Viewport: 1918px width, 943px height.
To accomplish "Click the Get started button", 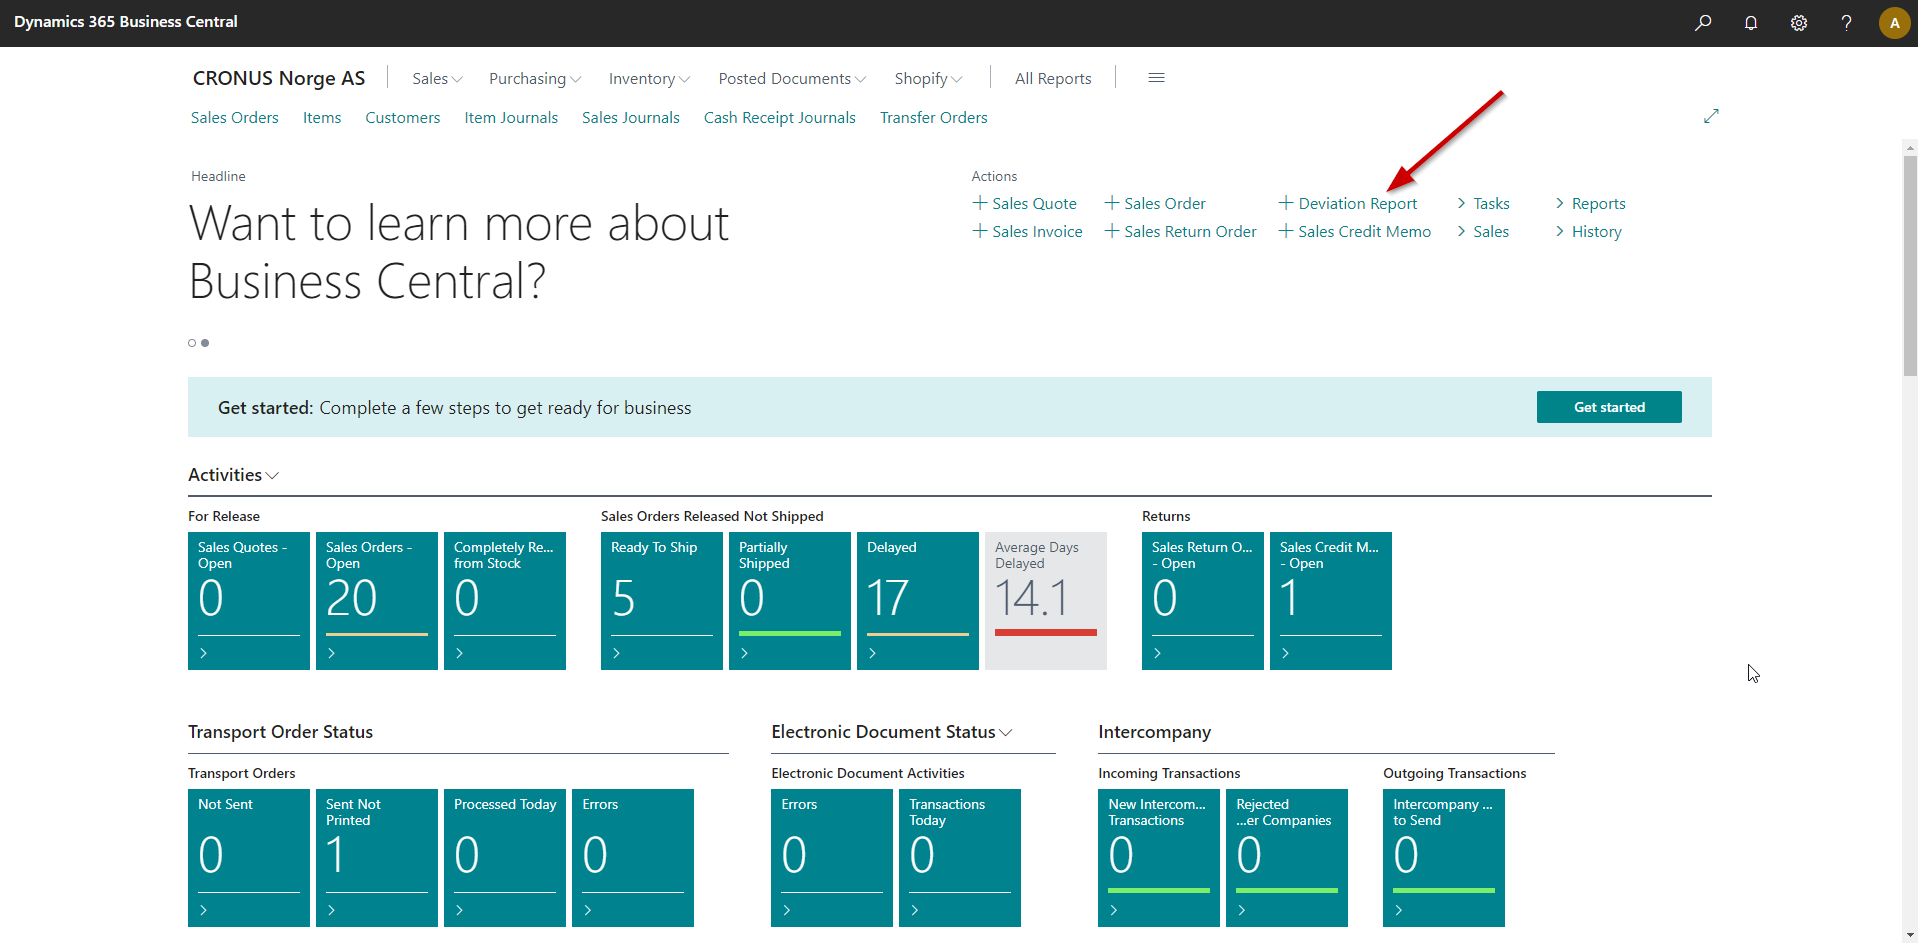I will [1608, 407].
